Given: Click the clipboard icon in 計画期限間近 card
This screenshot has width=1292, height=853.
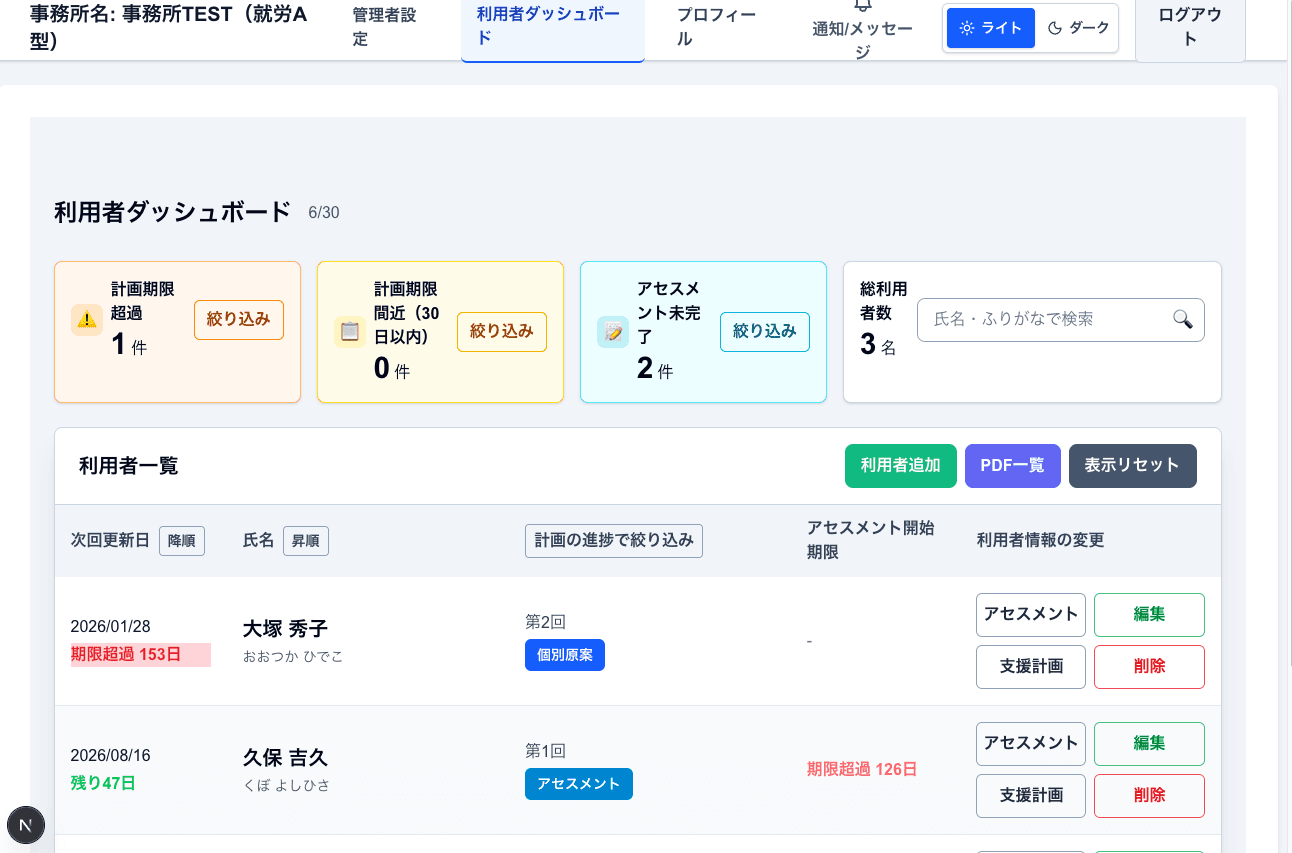Looking at the screenshot, I should pyautogui.click(x=350, y=331).
